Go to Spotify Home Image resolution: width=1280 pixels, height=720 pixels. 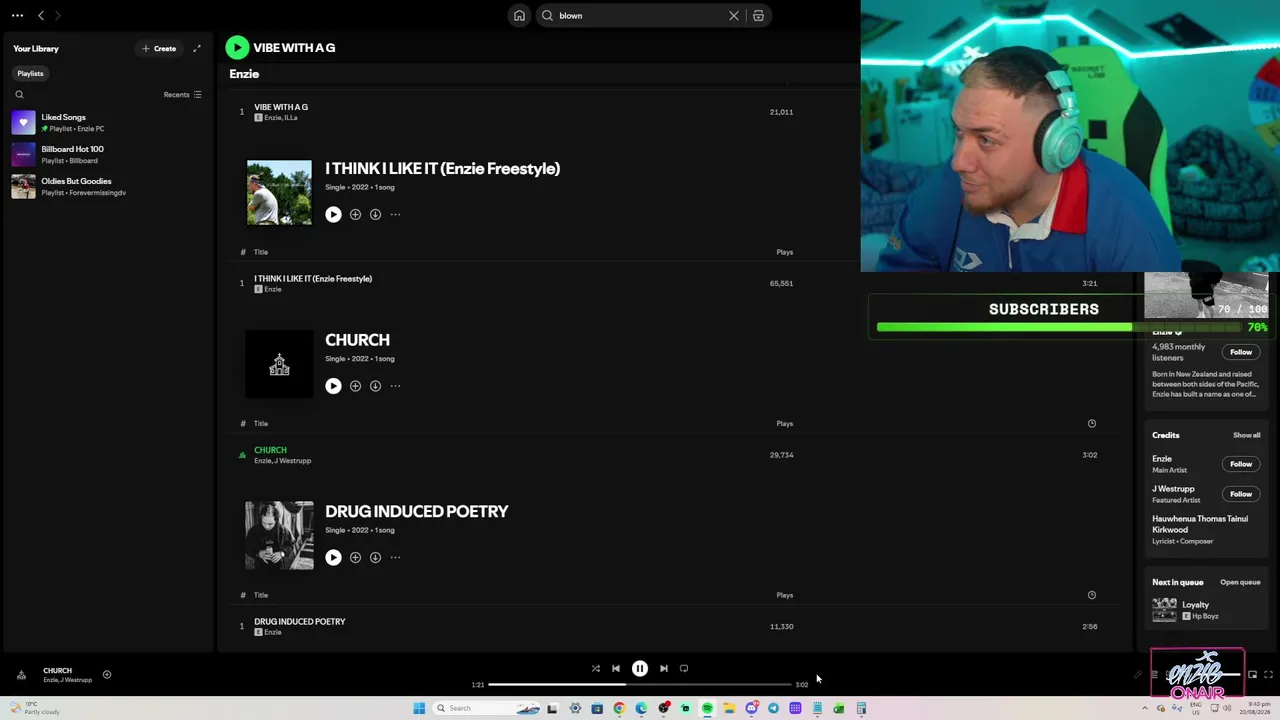coord(519,16)
